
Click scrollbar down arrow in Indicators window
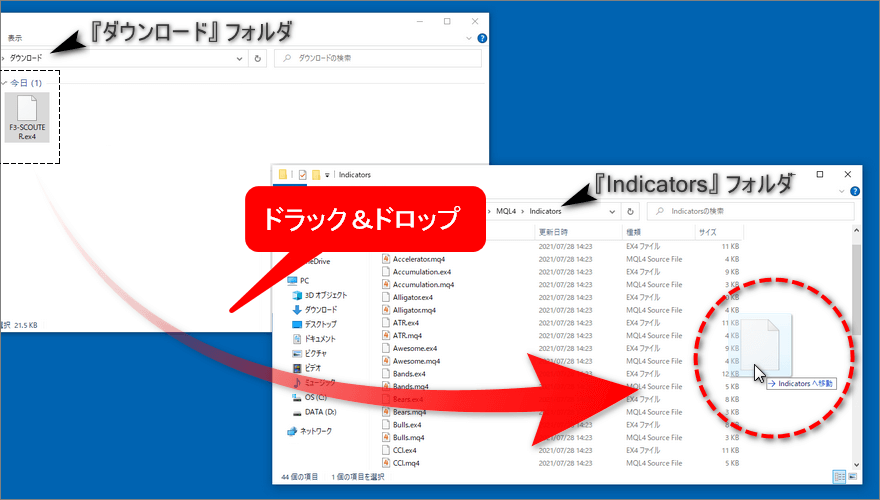(x=856, y=465)
